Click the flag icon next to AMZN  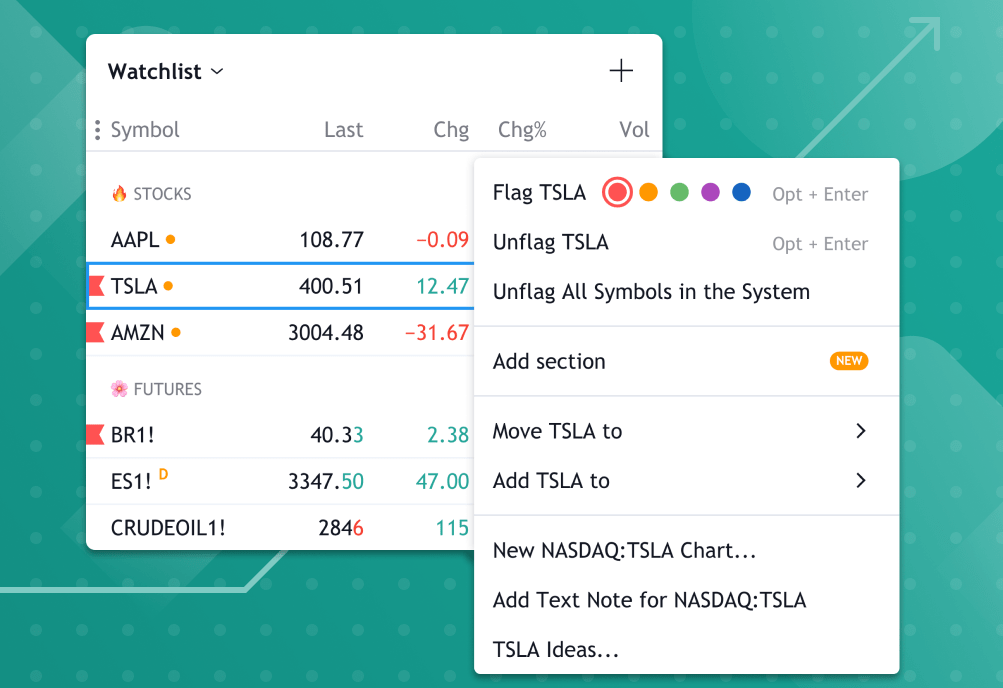95,332
